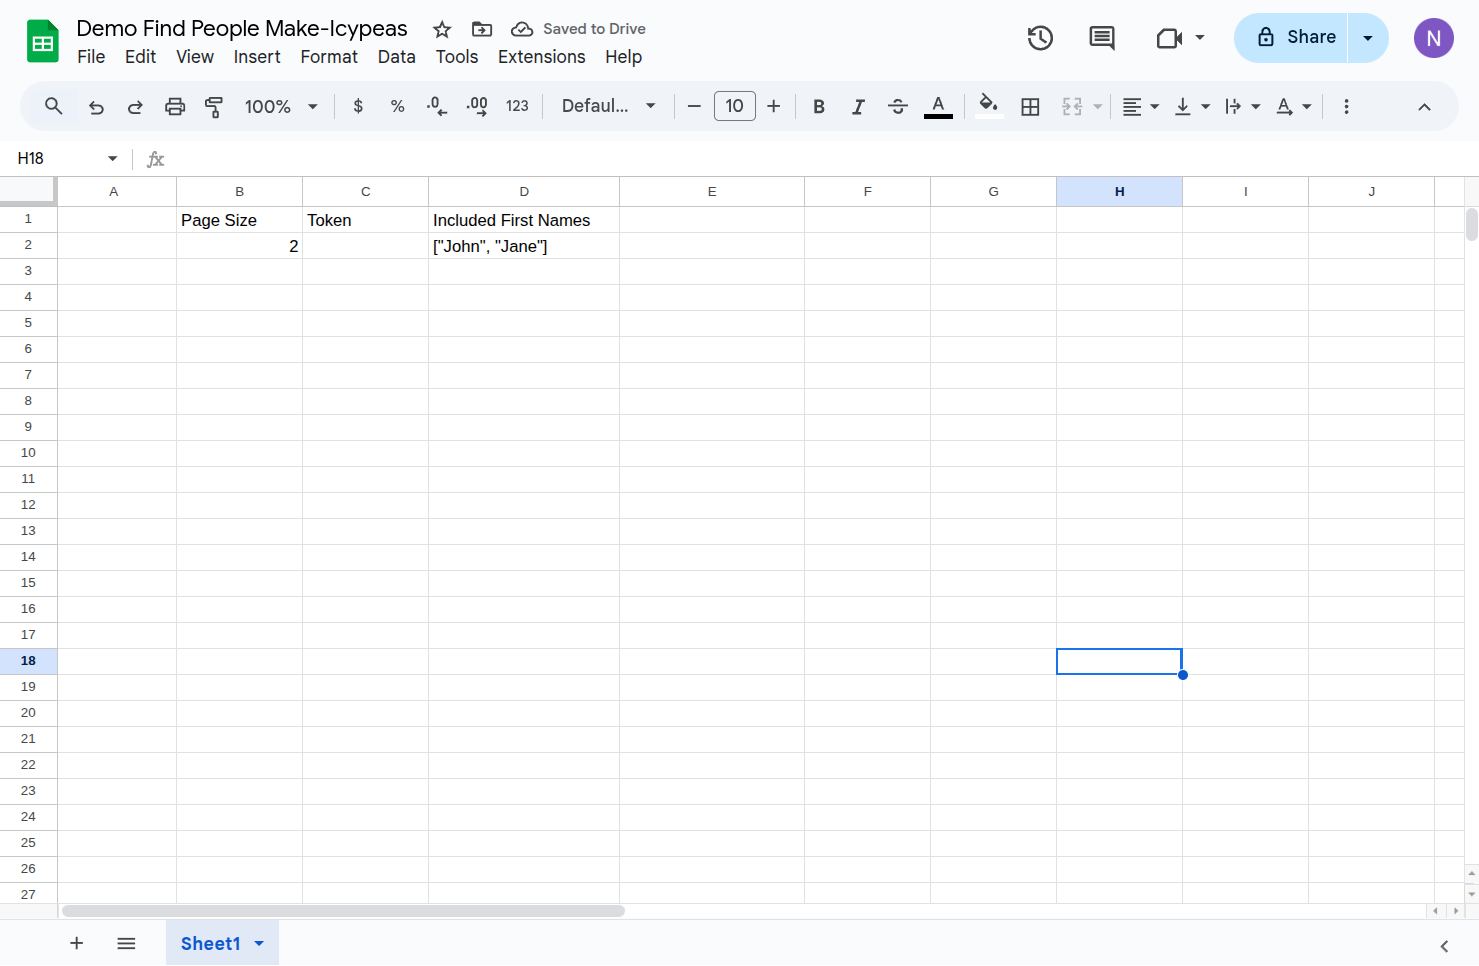Viewport: 1479px width, 966px height.
Task: Click the search menus magnifier icon
Action: pos(54,106)
